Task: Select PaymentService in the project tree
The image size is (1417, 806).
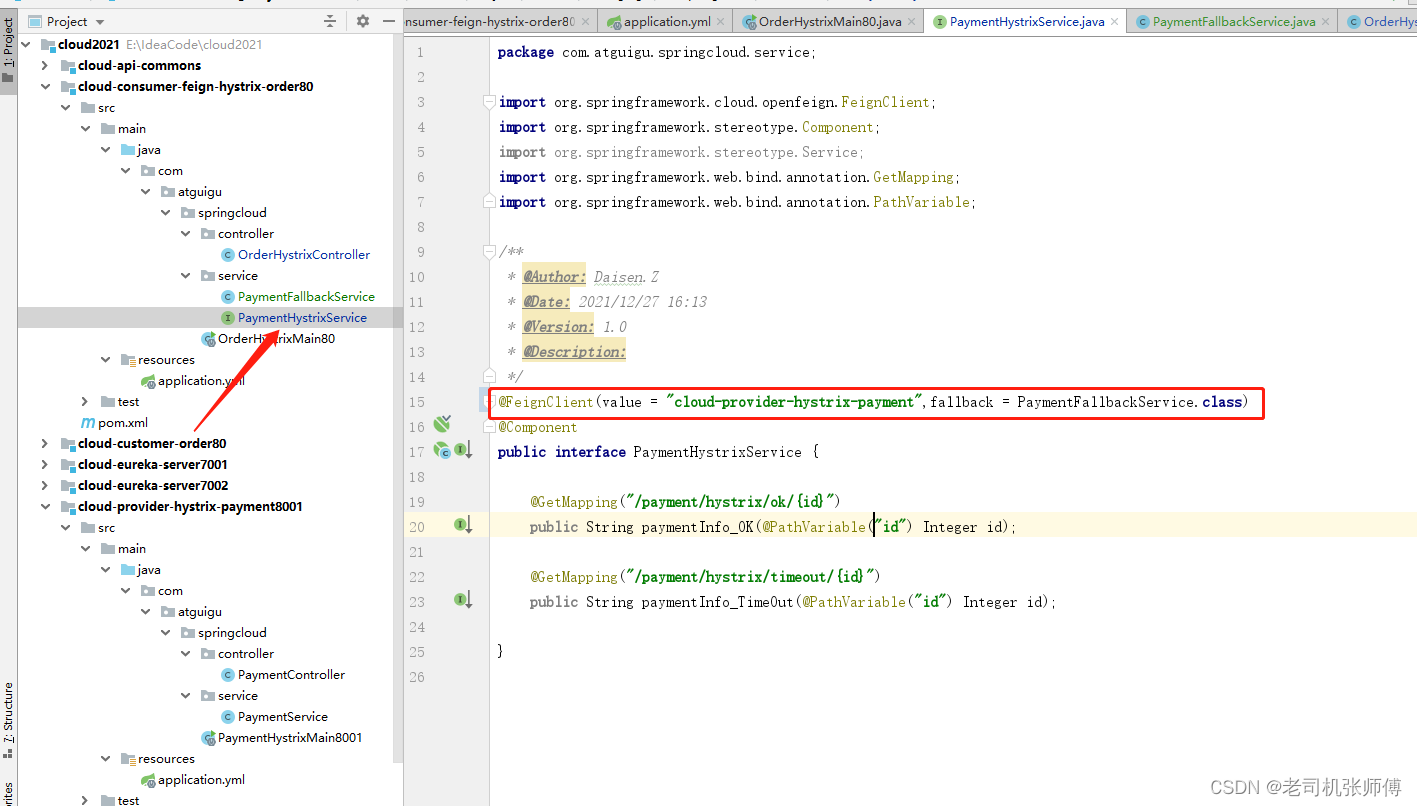Action: 282,716
